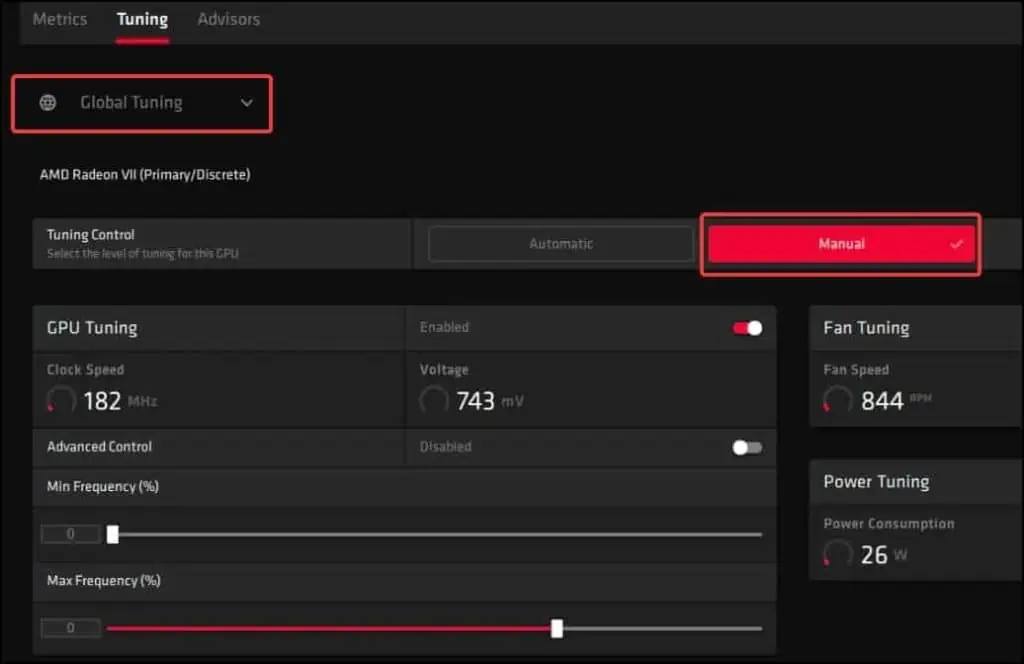Screen dimensions: 1024x664
Task: Disable the GPU Tuning Enabled toggle
Action: pos(745,327)
